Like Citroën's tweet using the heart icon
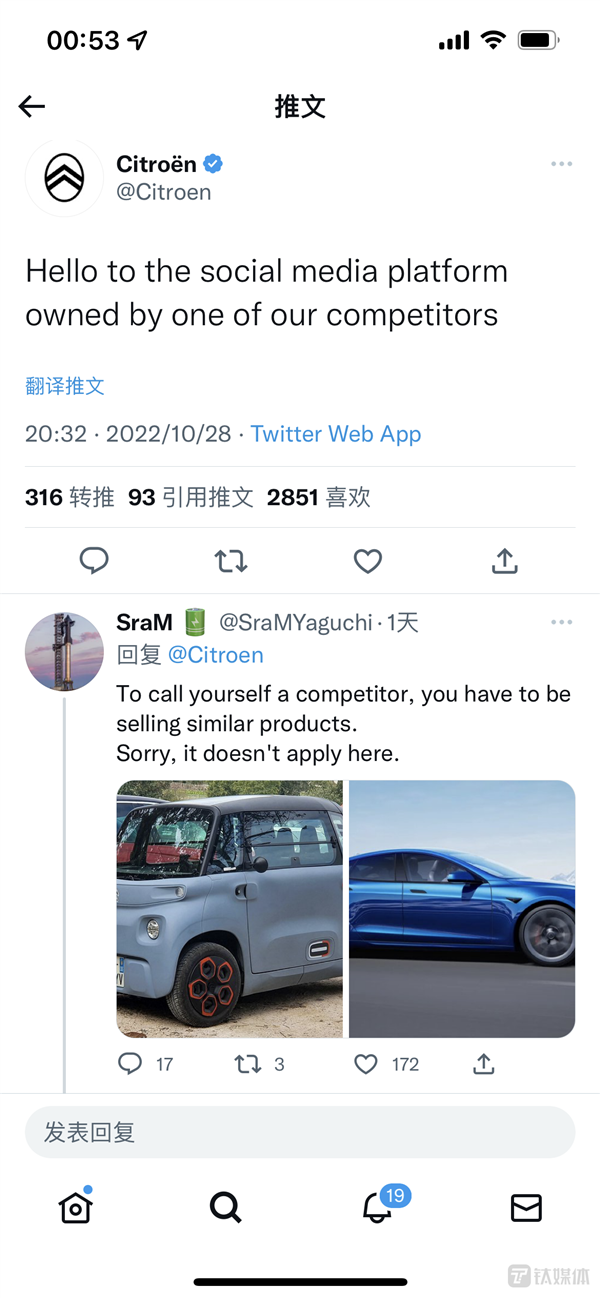600x1298 pixels. tap(367, 561)
